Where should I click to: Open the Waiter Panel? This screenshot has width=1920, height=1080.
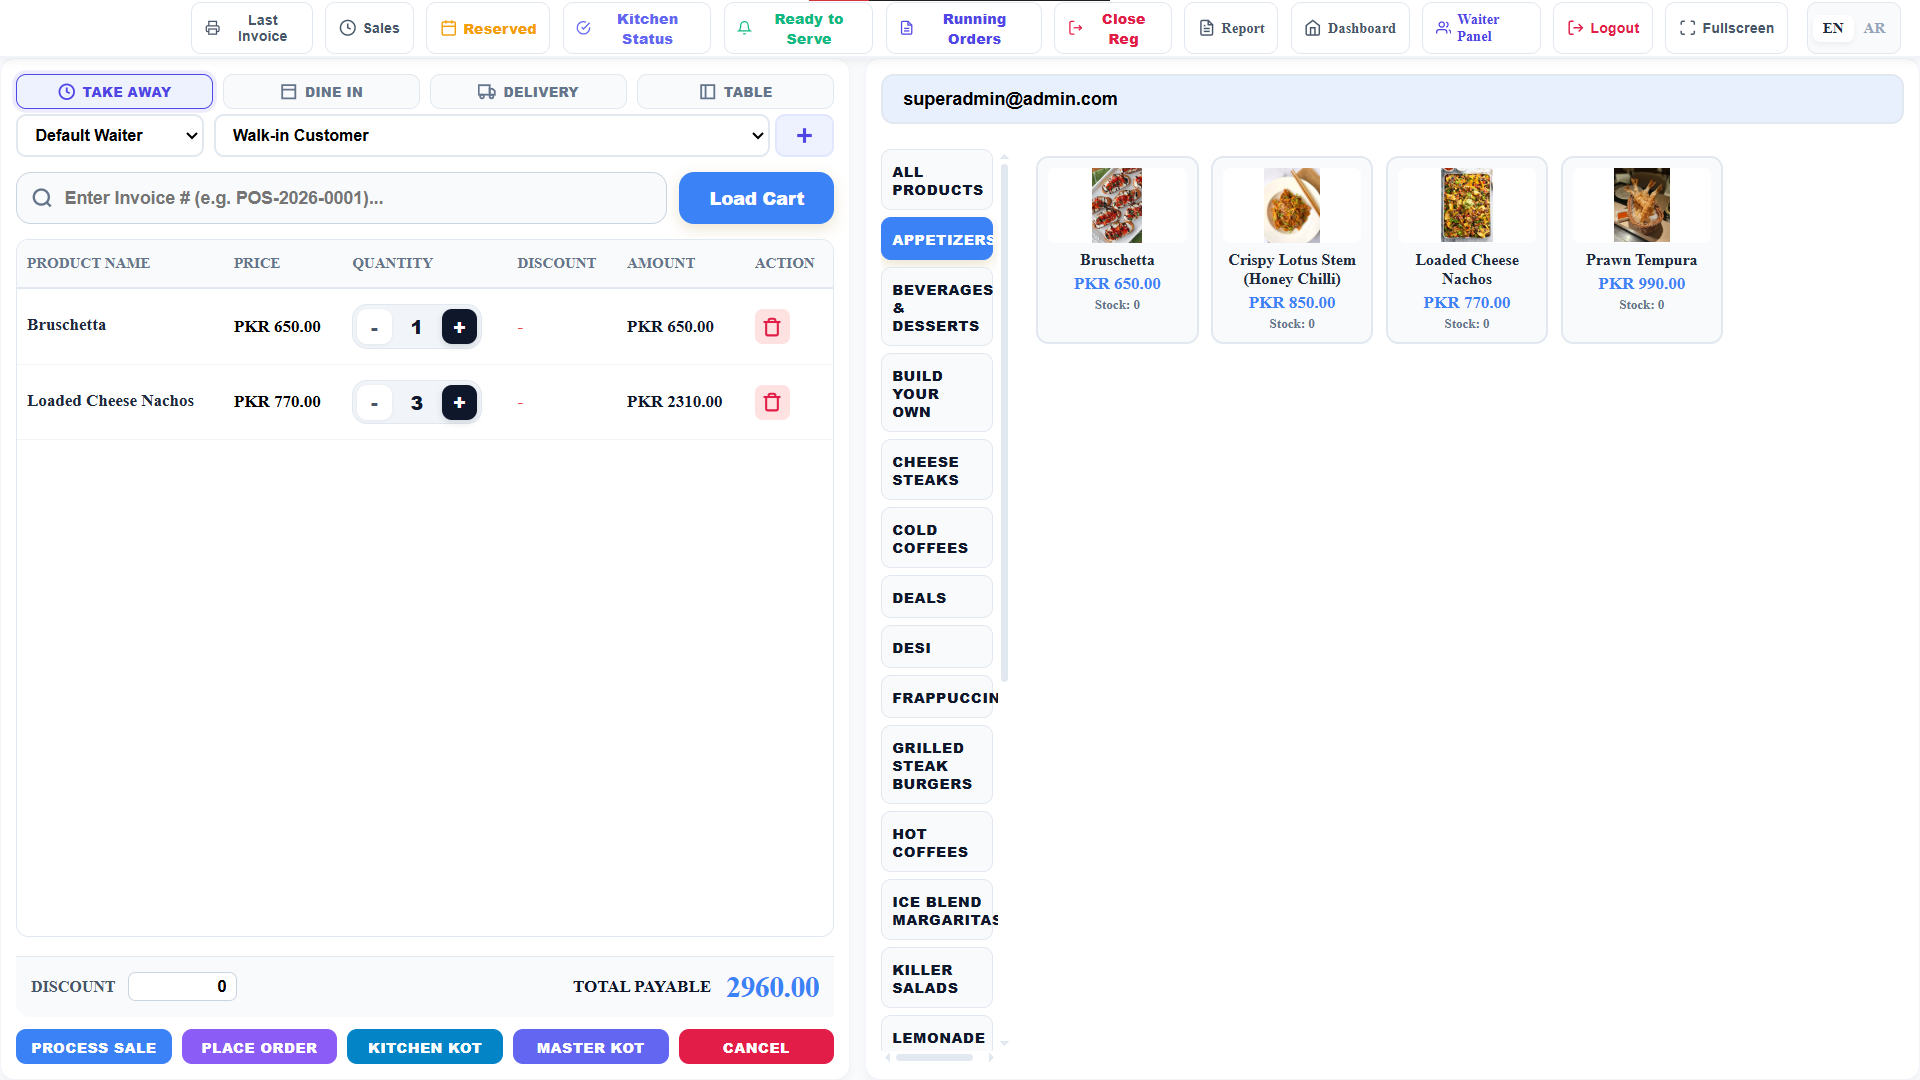point(1481,28)
